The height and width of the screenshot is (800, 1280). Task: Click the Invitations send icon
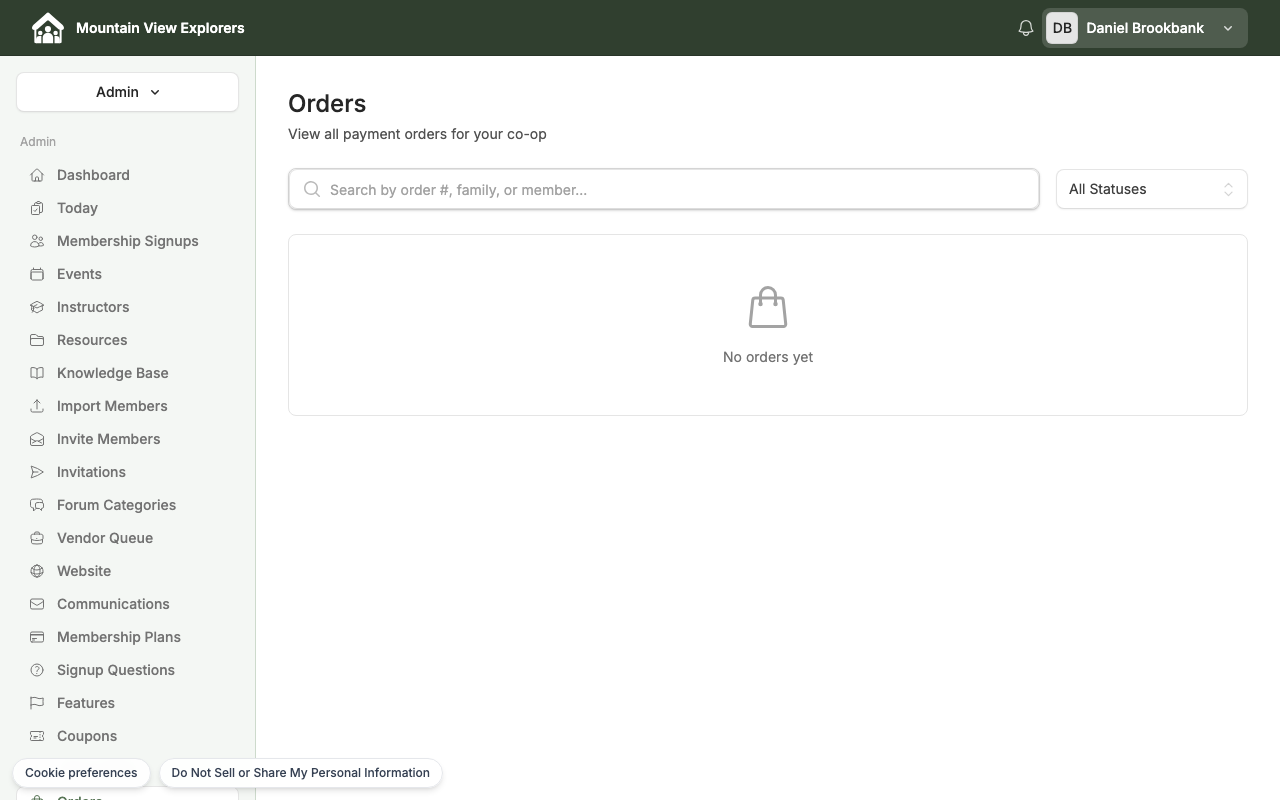pyautogui.click(x=37, y=472)
